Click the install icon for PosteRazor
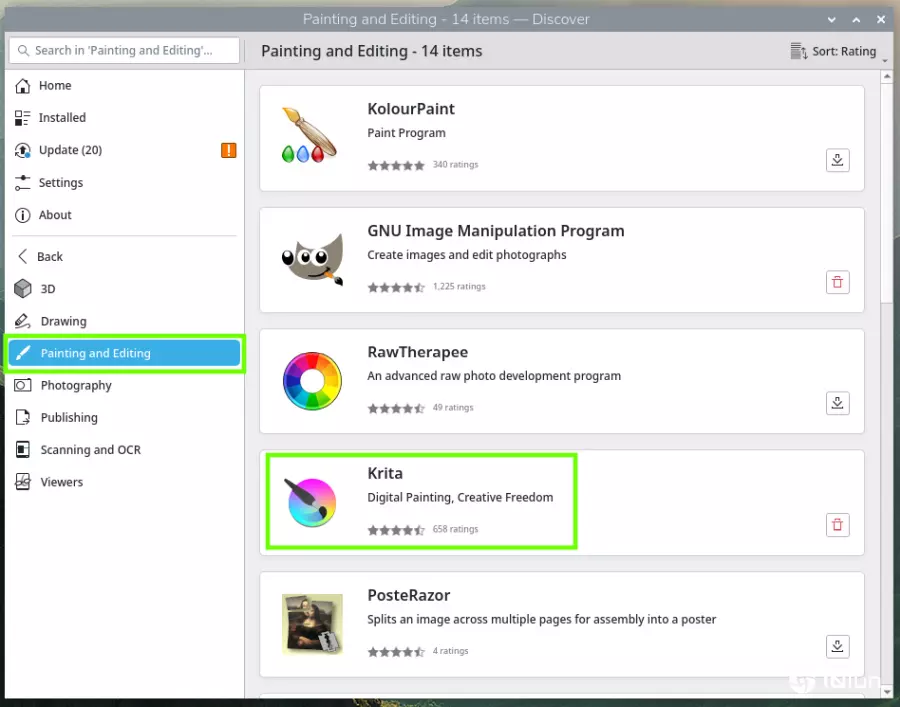This screenshot has height=707, width=900. click(x=837, y=646)
